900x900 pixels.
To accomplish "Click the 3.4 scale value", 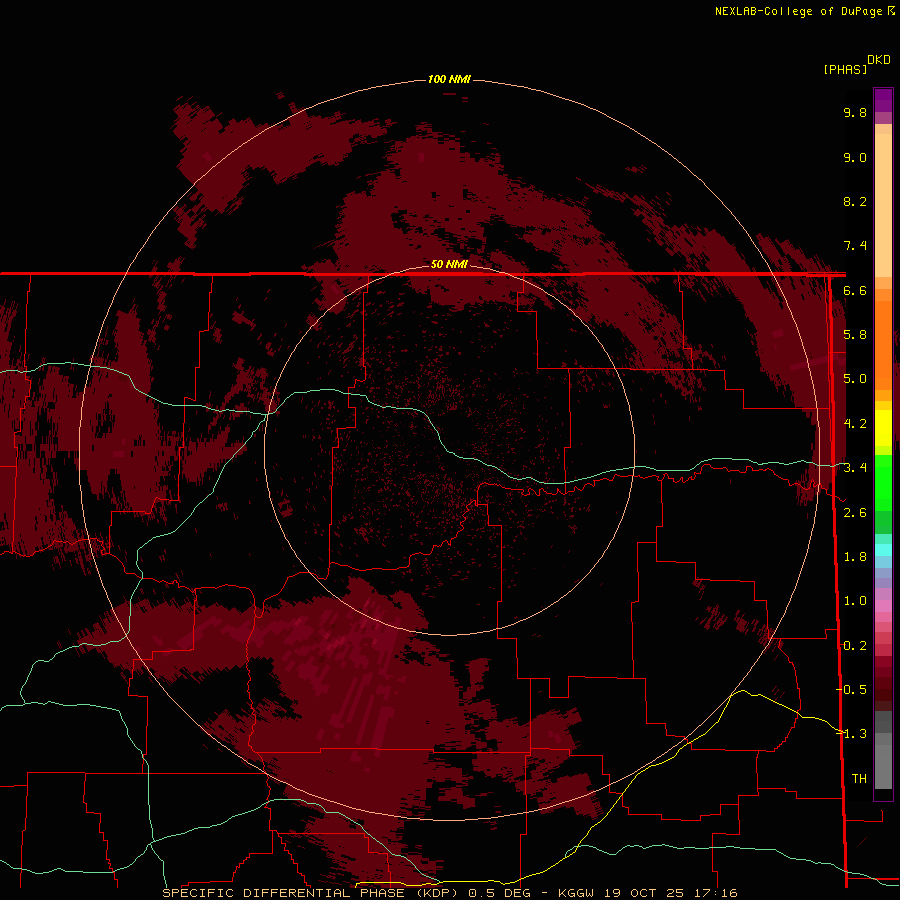I will pyautogui.click(x=855, y=468).
